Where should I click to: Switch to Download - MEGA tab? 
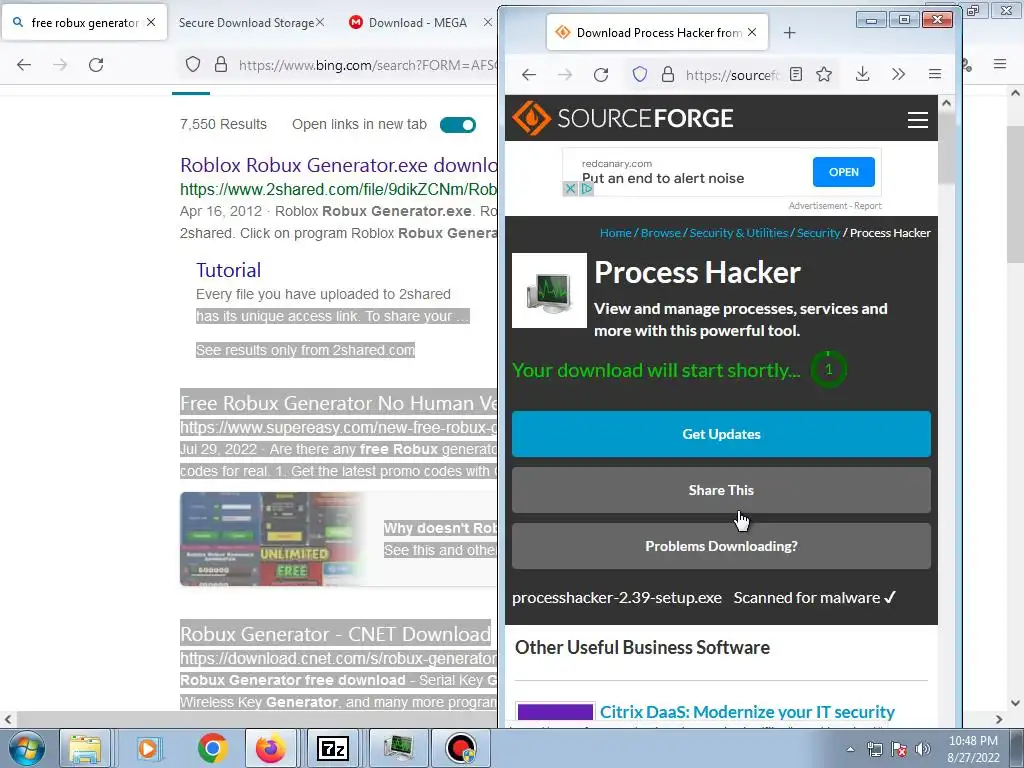point(418,23)
